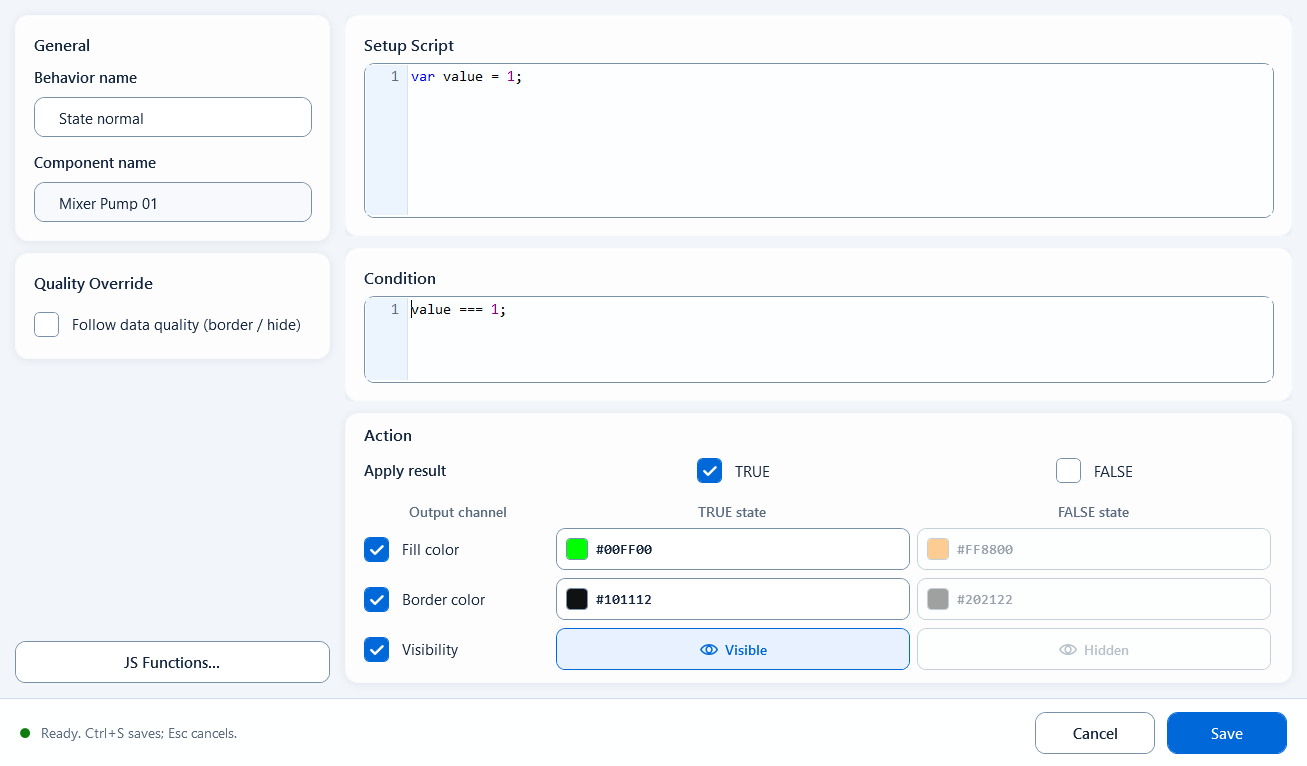This screenshot has width=1307, height=766.
Task: Open the orange #FF8800 FALSE fill swatch
Action: coord(938,549)
